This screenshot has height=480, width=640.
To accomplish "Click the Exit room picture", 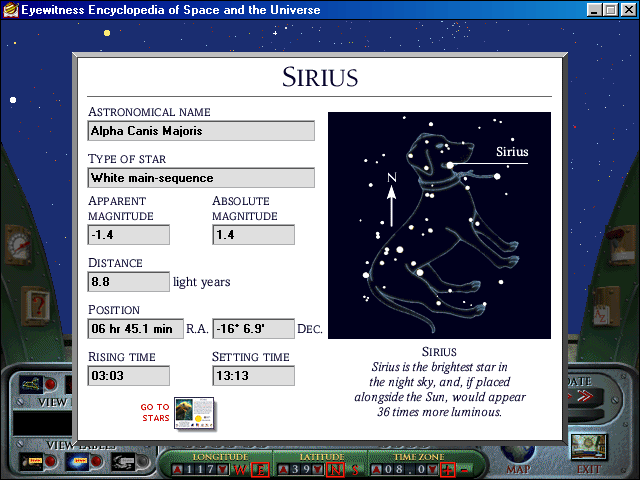I will tap(588, 448).
